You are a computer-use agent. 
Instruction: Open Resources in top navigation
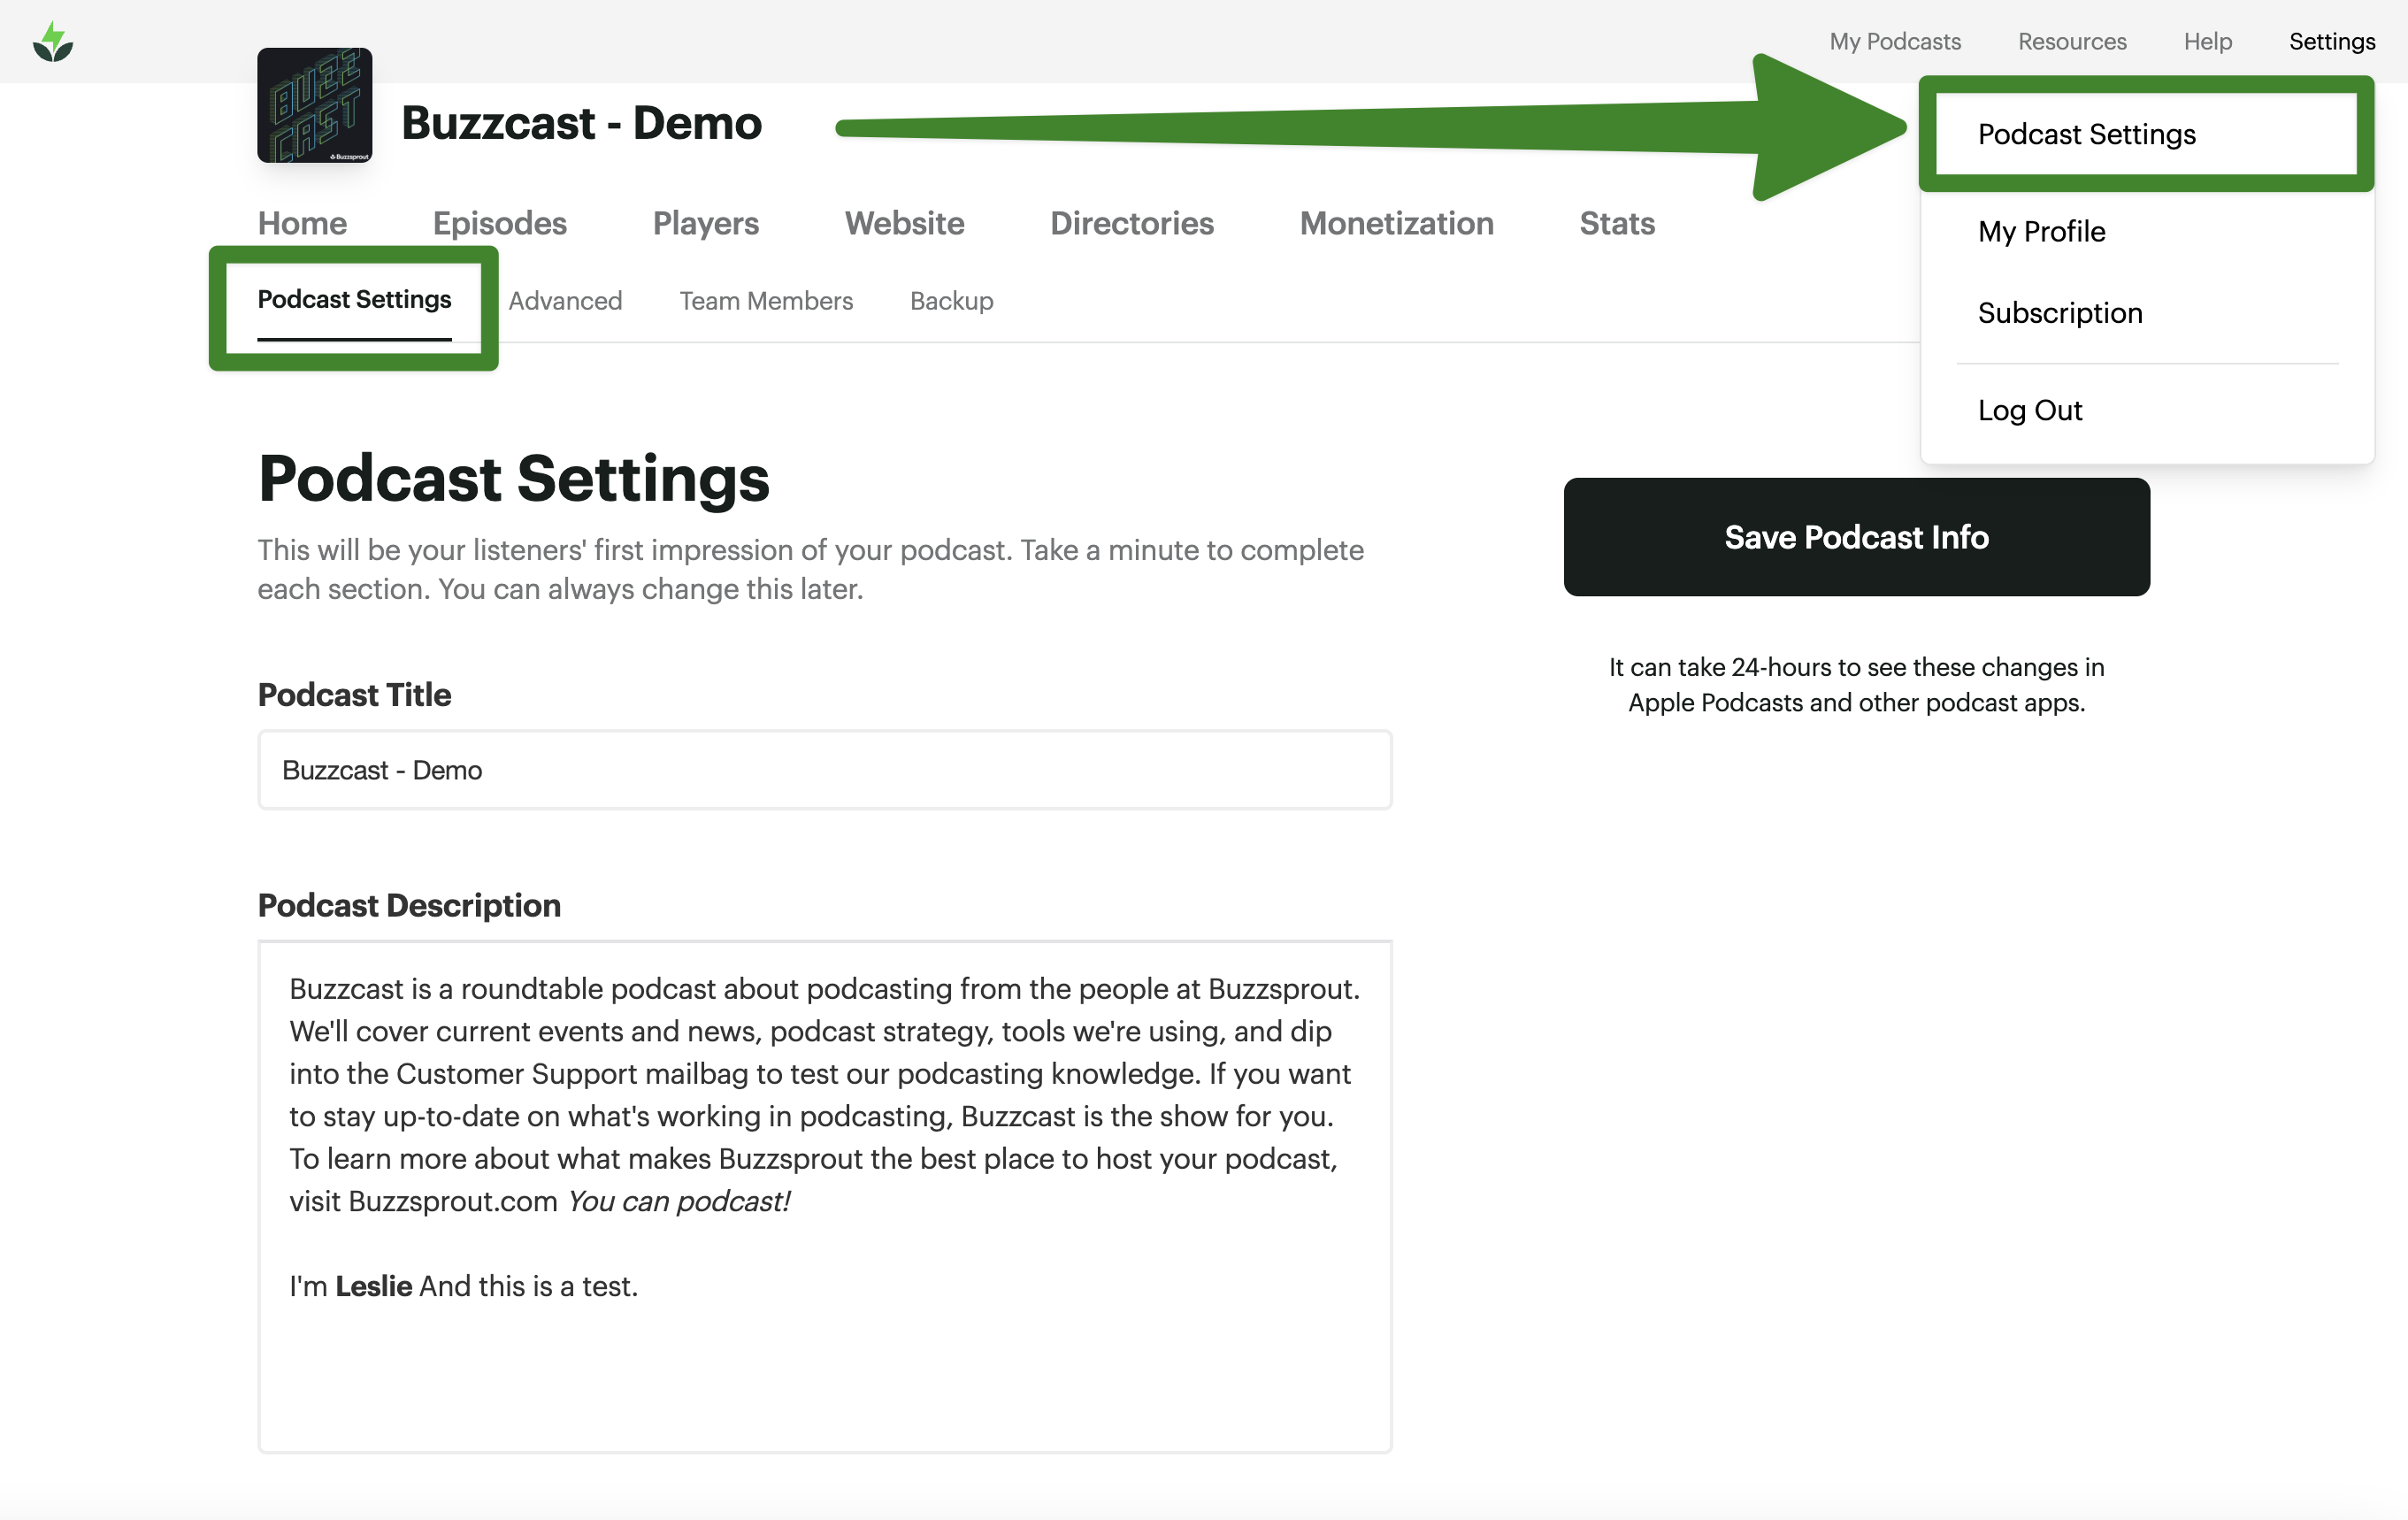pyautogui.click(x=2071, y=41)
